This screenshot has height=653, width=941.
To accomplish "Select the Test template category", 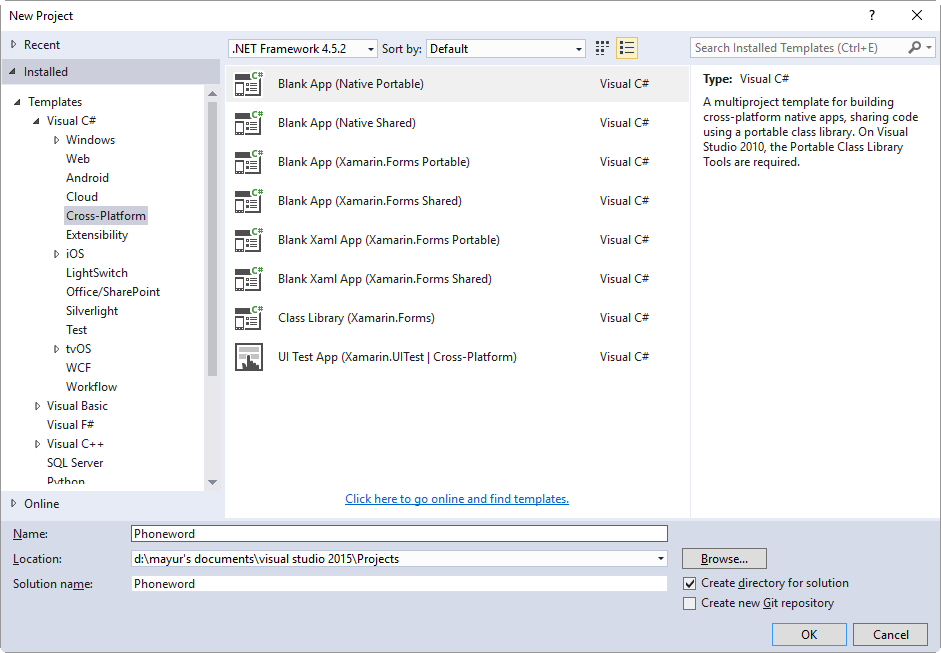I will pos(76,330).
